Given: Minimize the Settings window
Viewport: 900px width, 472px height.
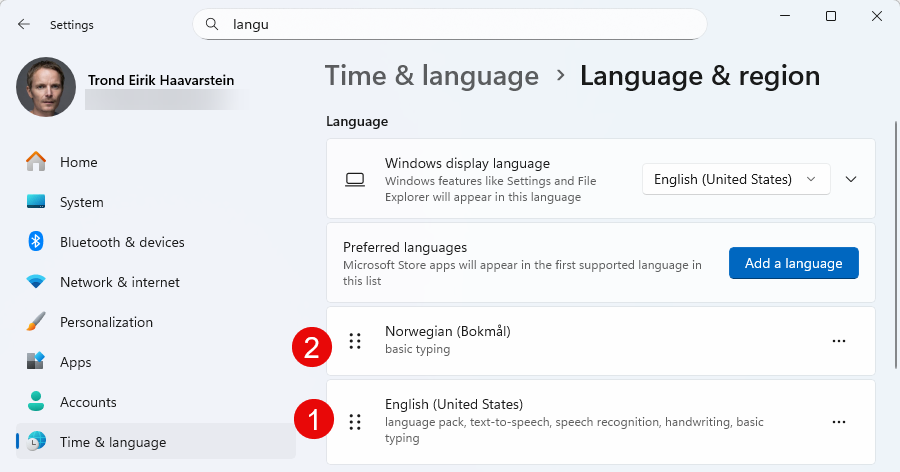Looking at the screenshot, I should coord(785,16).
